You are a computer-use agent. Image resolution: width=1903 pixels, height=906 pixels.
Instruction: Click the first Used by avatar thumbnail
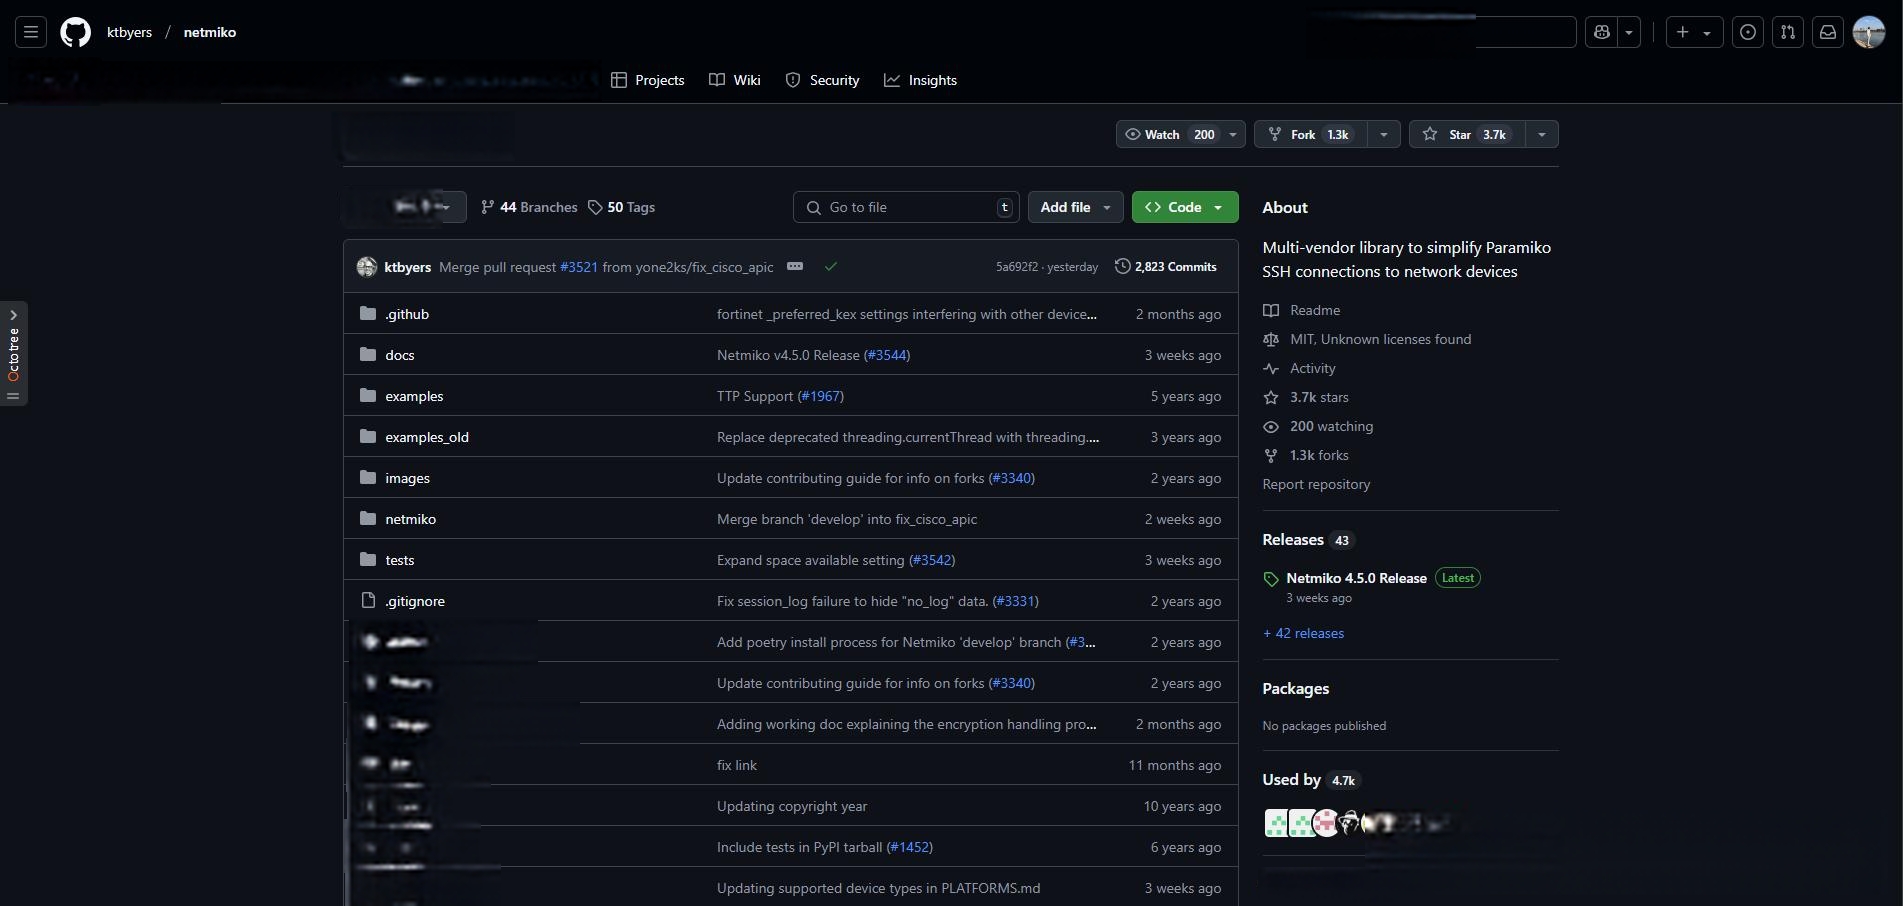click(x=1276, y=823)
